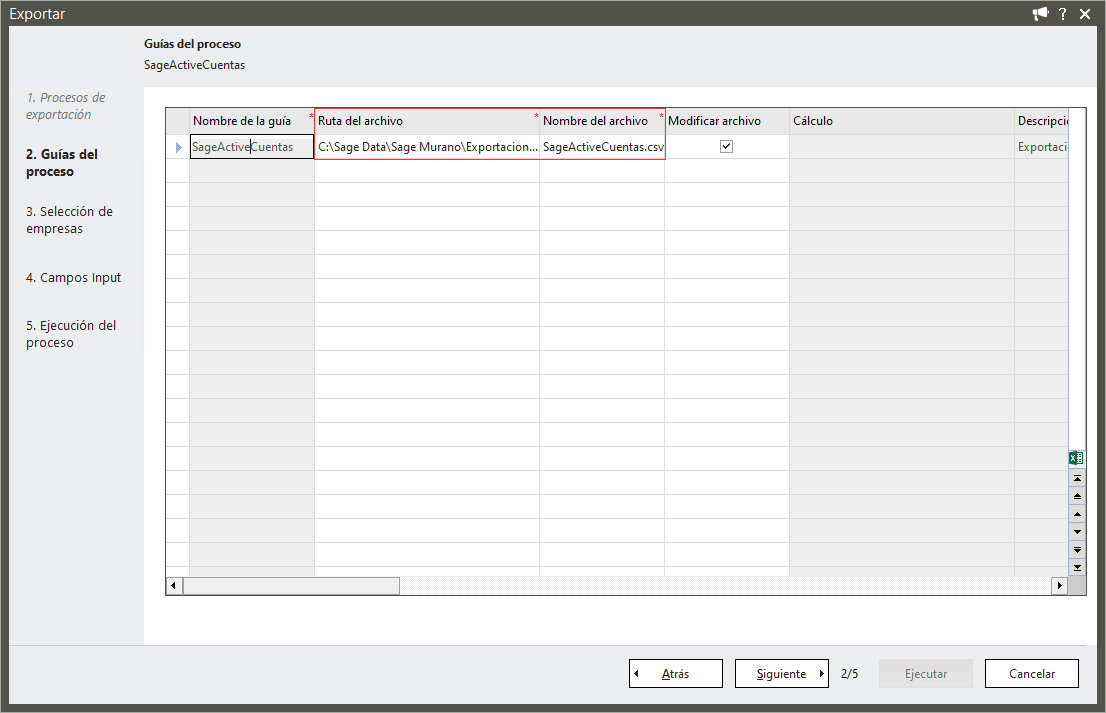
Task: Click Cancelar to abort export
Action: click(1031, 673)
